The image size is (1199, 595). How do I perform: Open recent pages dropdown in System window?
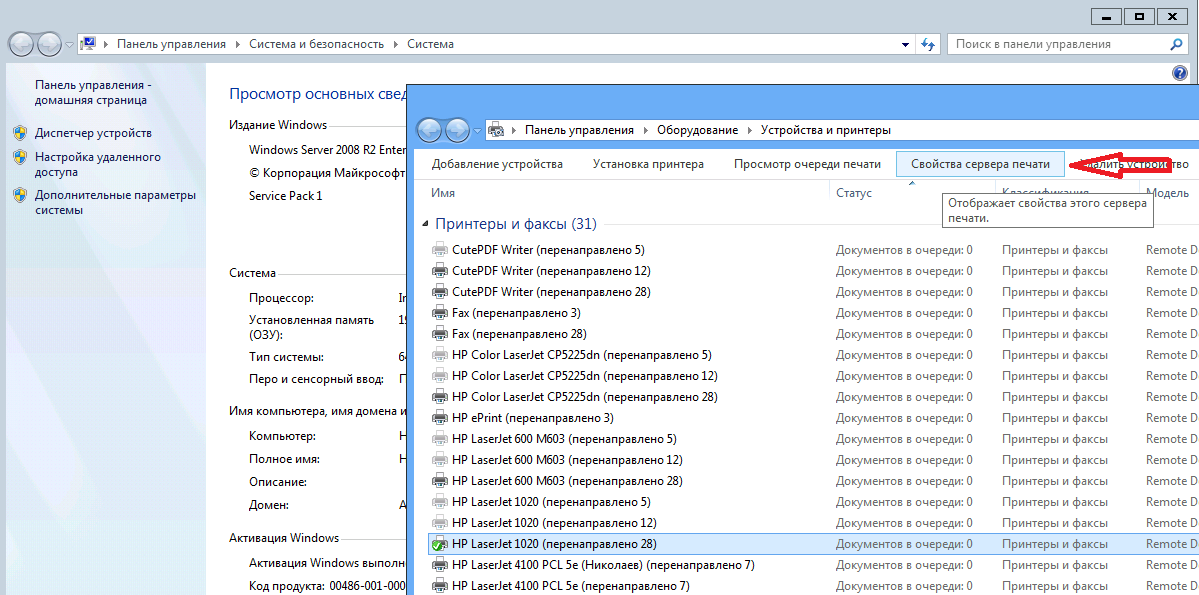70,44
